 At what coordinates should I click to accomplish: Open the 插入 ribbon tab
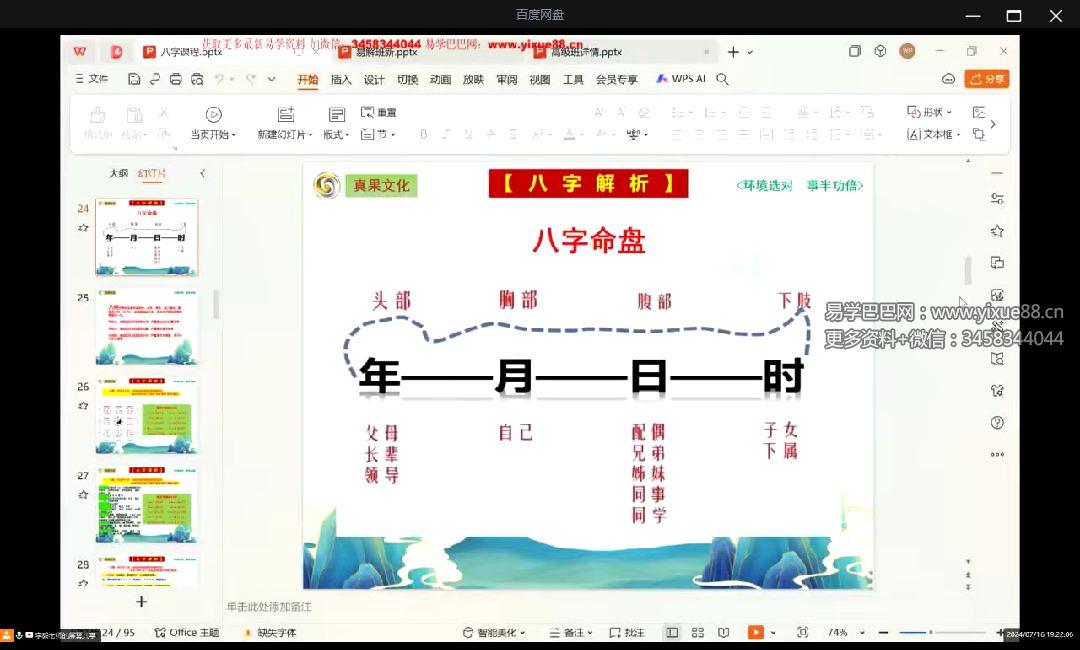tap(341, 79)
